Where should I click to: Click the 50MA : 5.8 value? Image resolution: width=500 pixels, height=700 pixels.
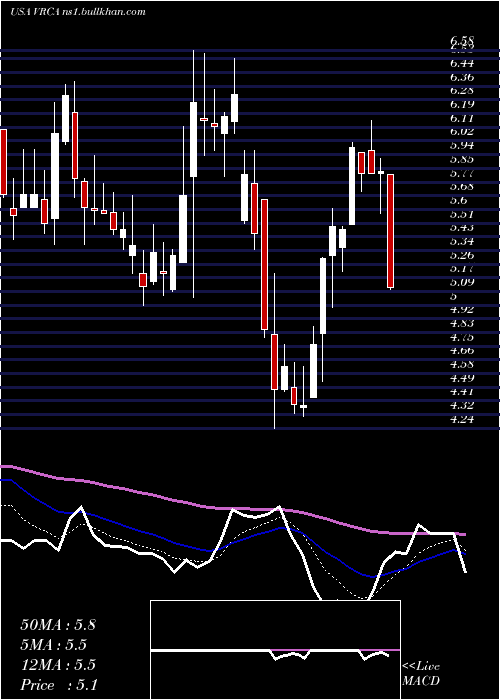[58, 625]
